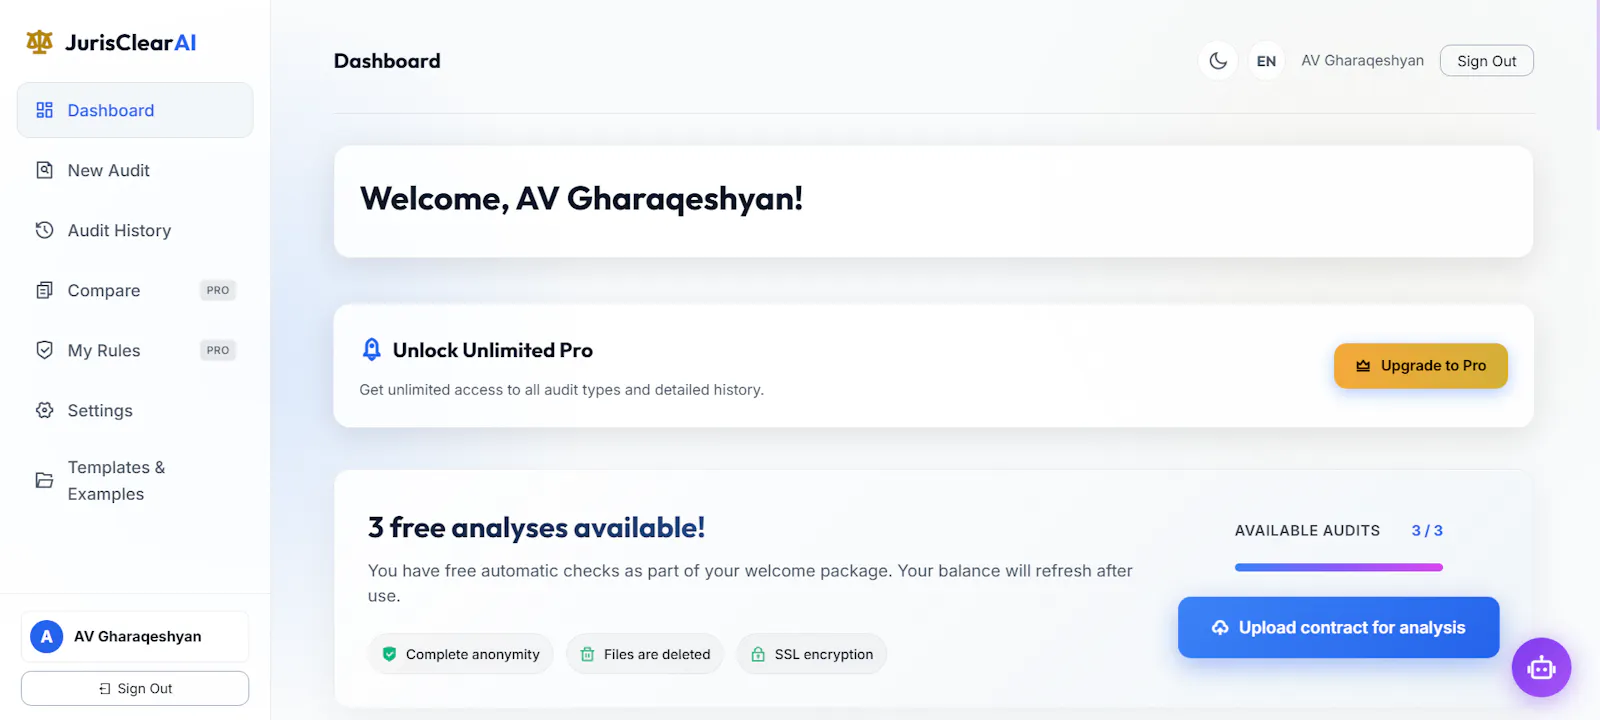Click the Settings gear icon
Viewport: 1600px width, 720px height.
[44, 410]
